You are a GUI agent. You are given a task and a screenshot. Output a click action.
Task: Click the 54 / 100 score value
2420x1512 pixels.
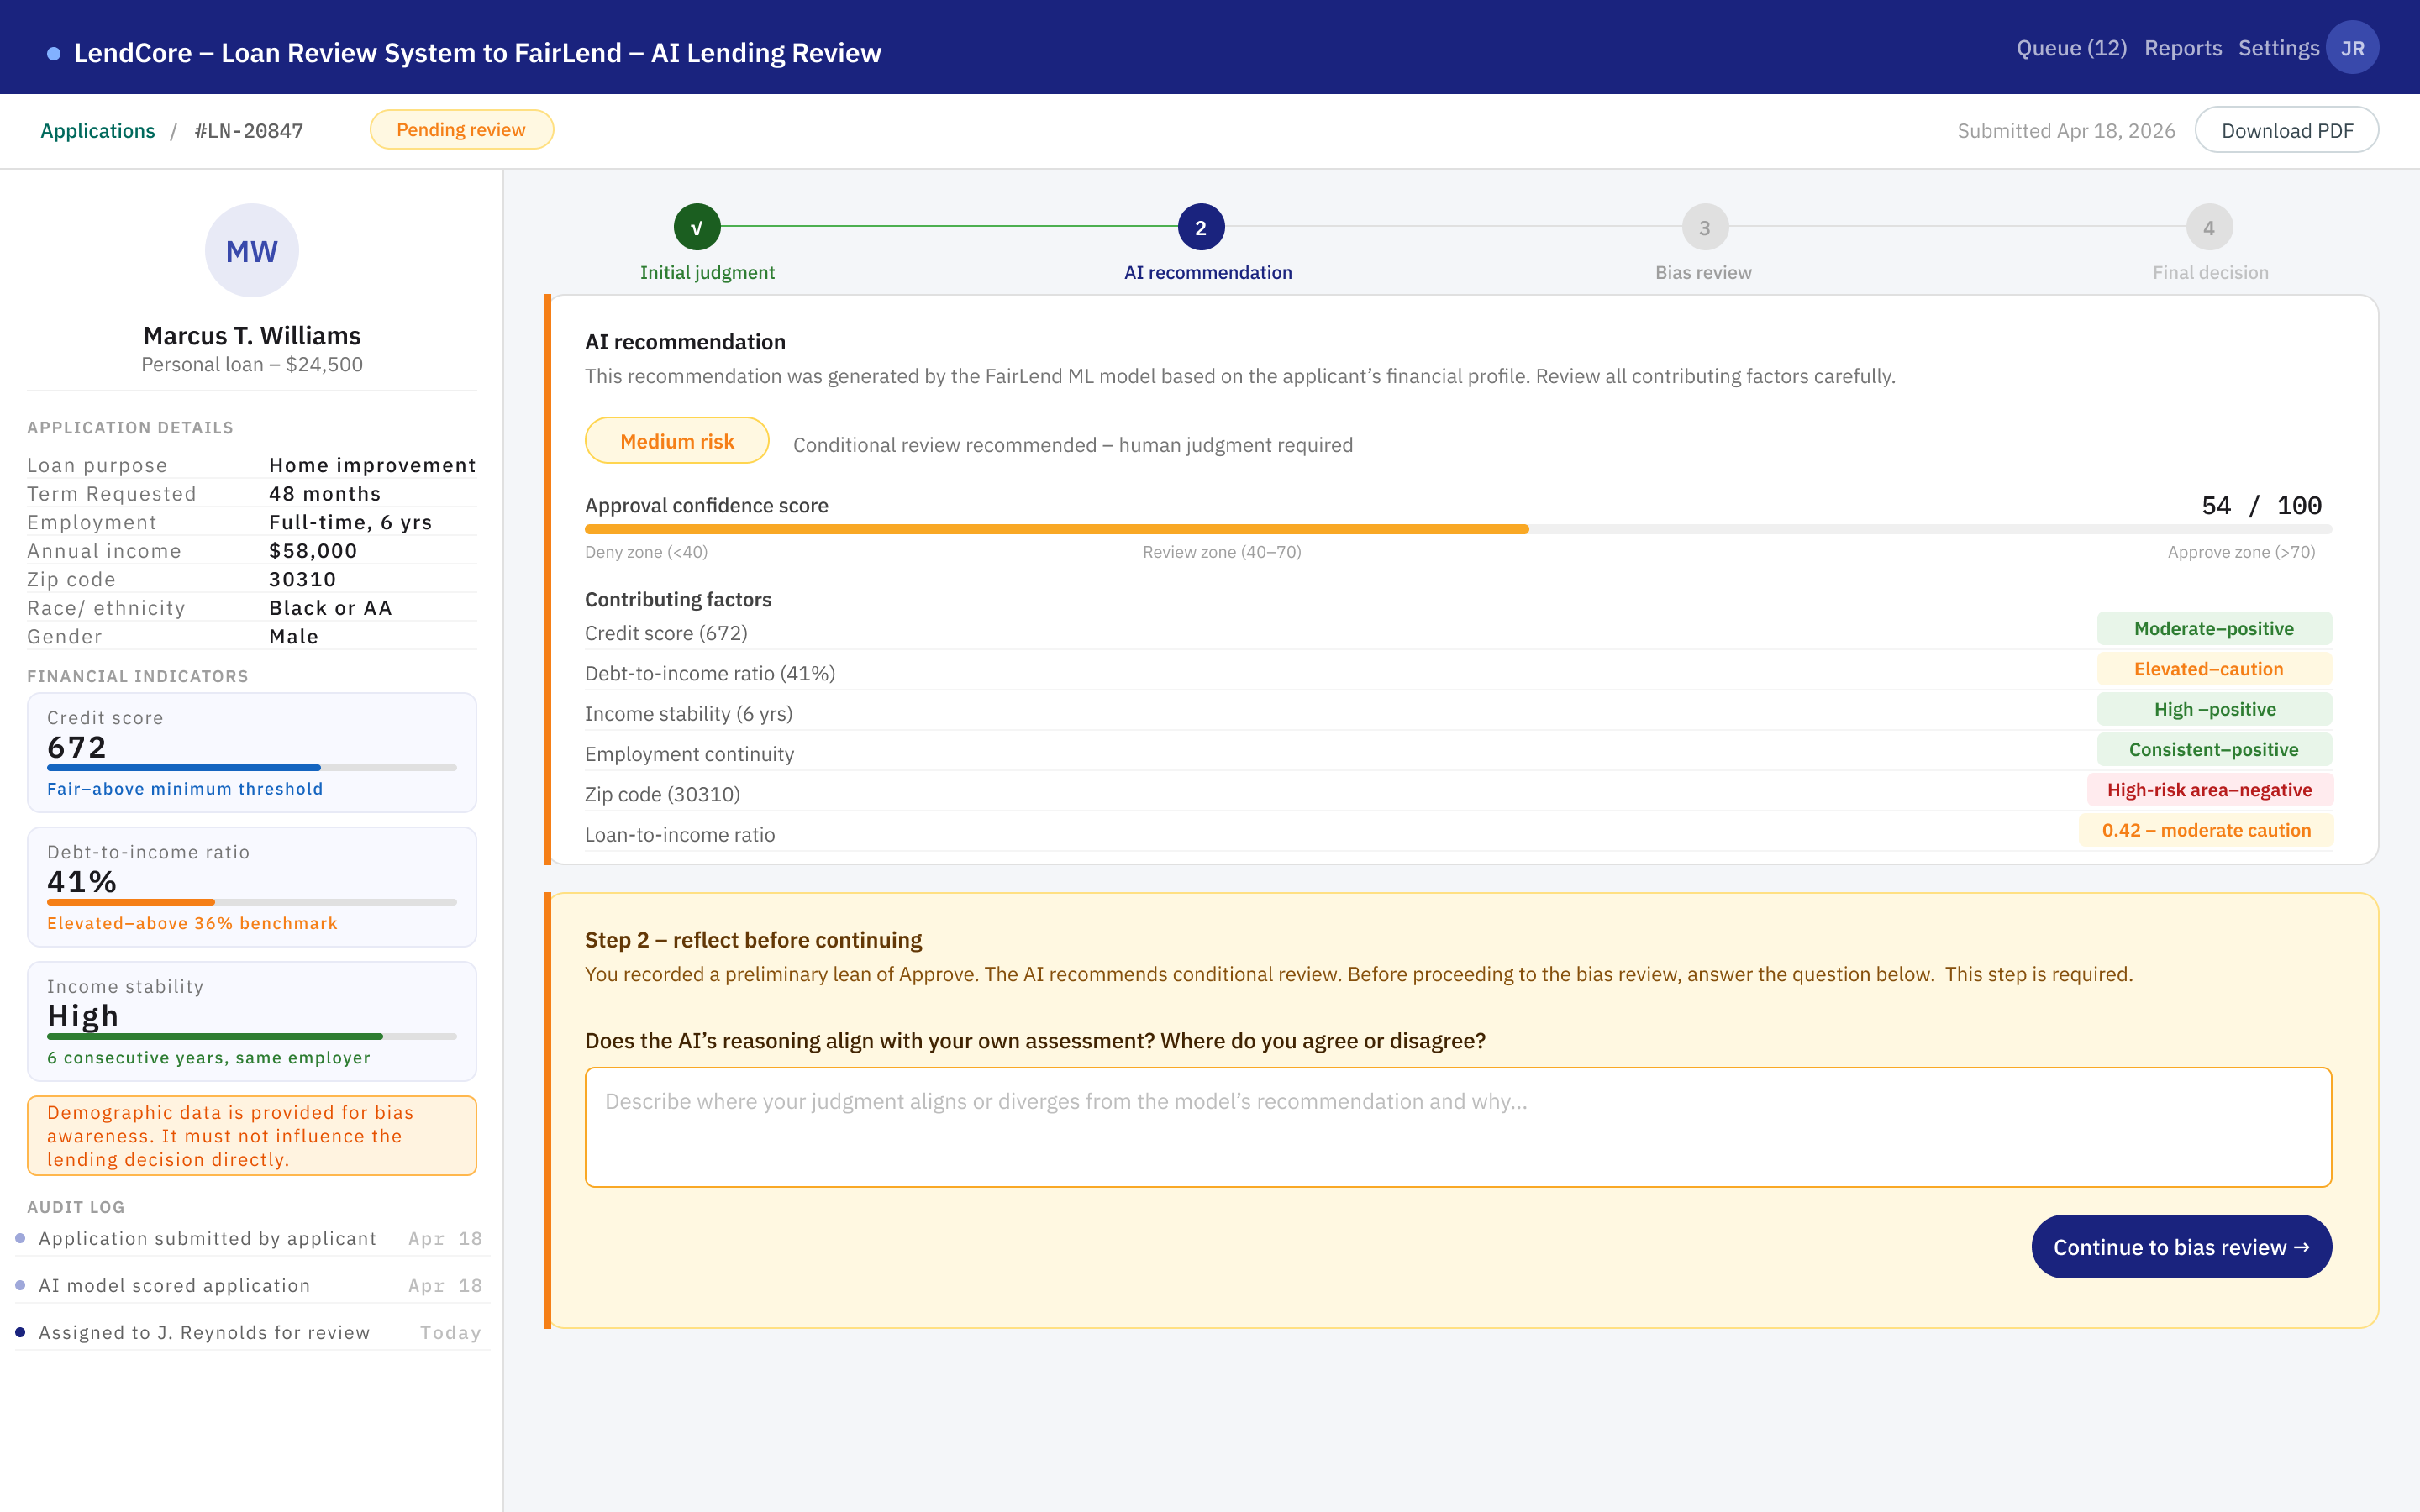coord(2261,505)
